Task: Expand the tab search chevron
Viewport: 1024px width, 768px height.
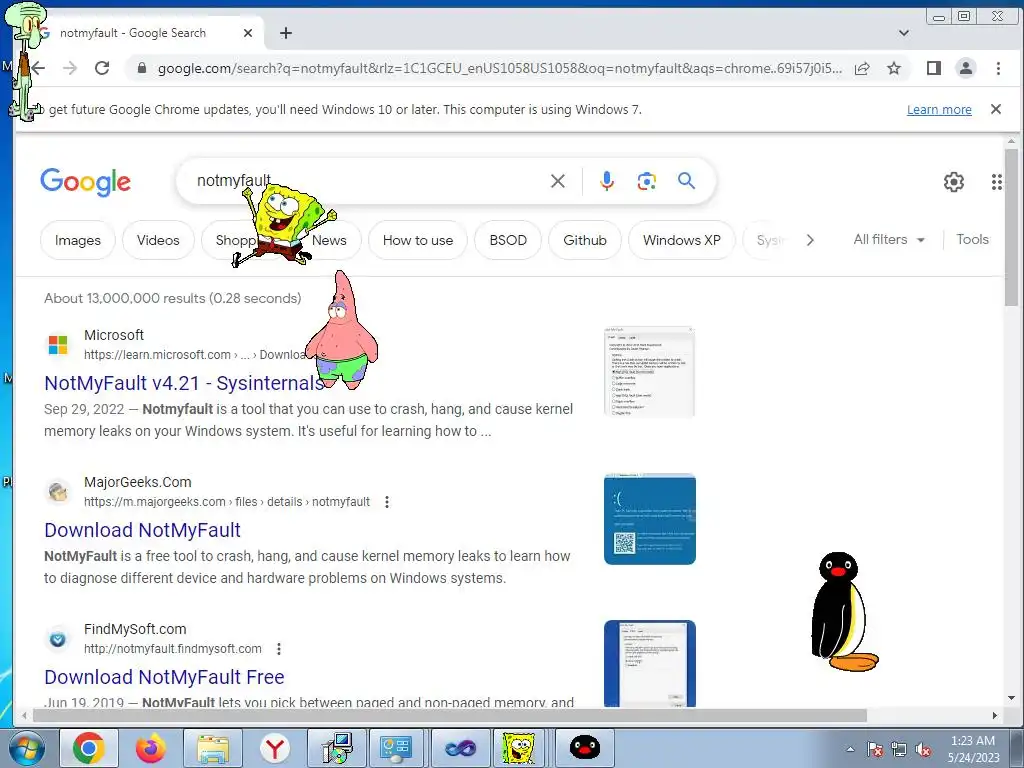Action: coord(904,33)
